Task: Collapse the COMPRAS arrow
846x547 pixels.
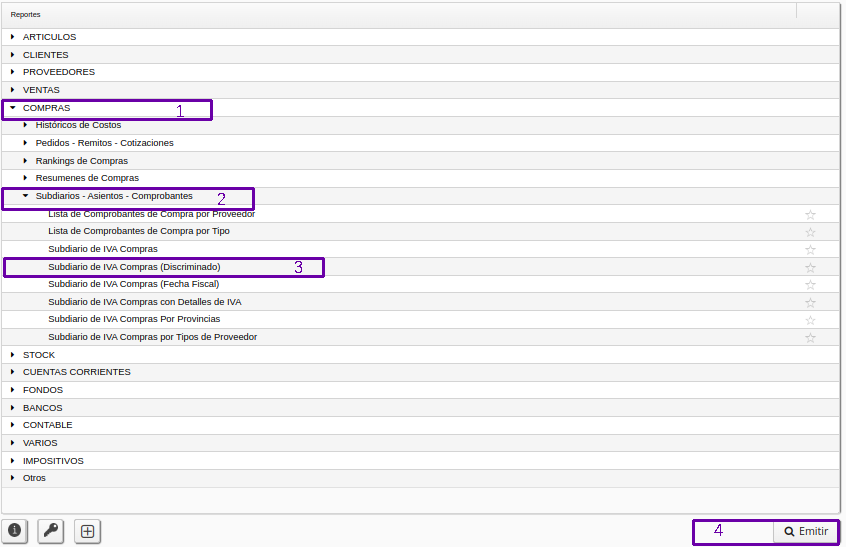Action: pos(12,107)
